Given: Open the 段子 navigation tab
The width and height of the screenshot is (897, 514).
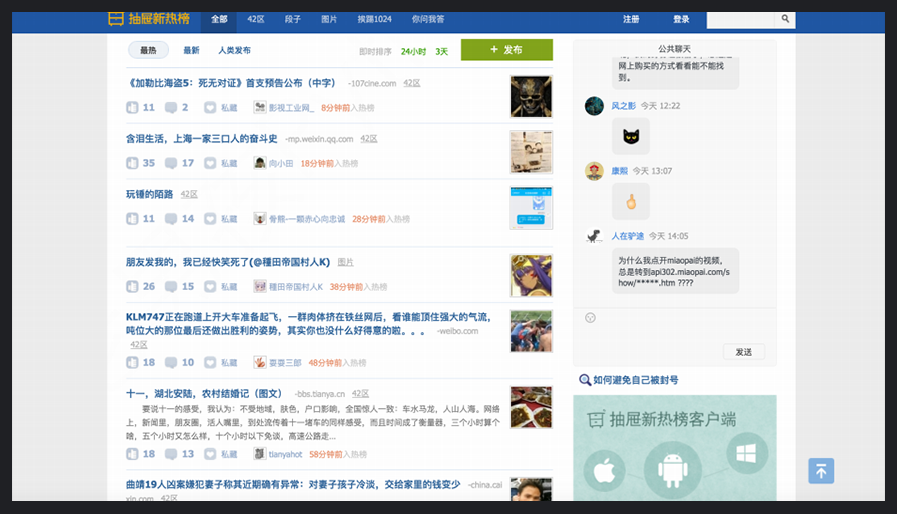Looking at the screenshot, I should pos(292,19).
